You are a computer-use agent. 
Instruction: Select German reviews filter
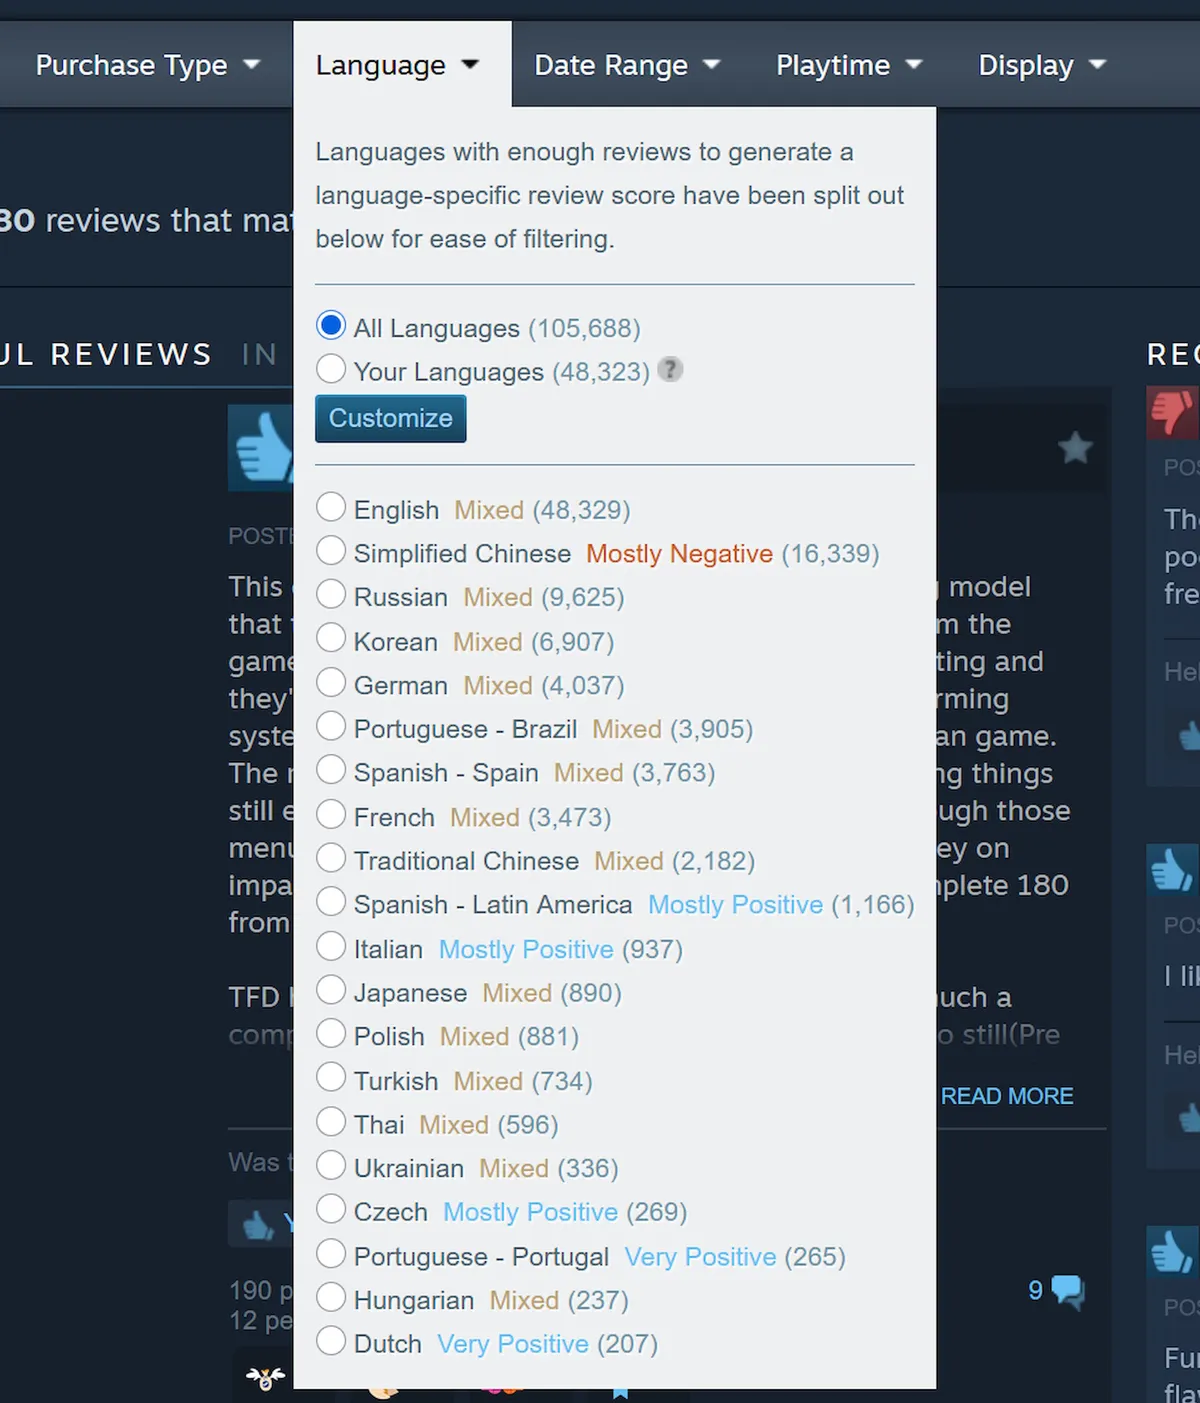click(331, 682)
